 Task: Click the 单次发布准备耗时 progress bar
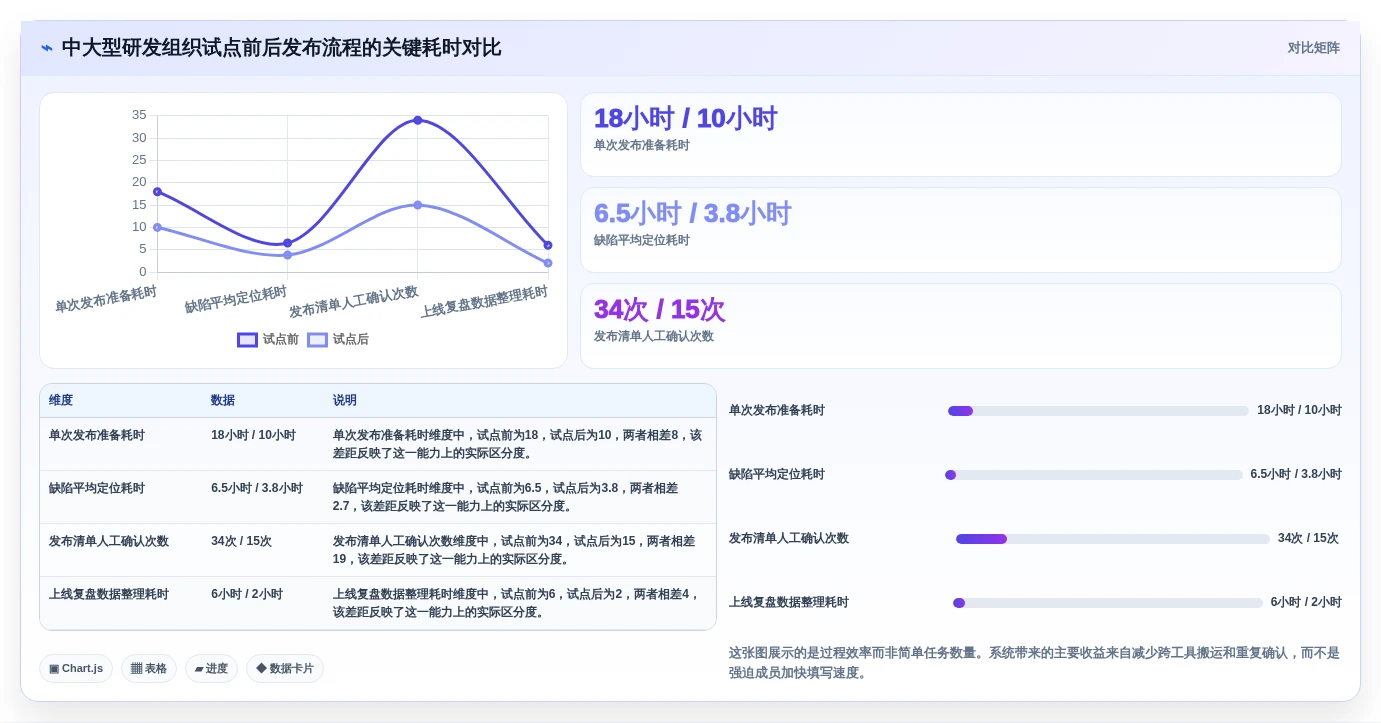[x=1098, y=411]
